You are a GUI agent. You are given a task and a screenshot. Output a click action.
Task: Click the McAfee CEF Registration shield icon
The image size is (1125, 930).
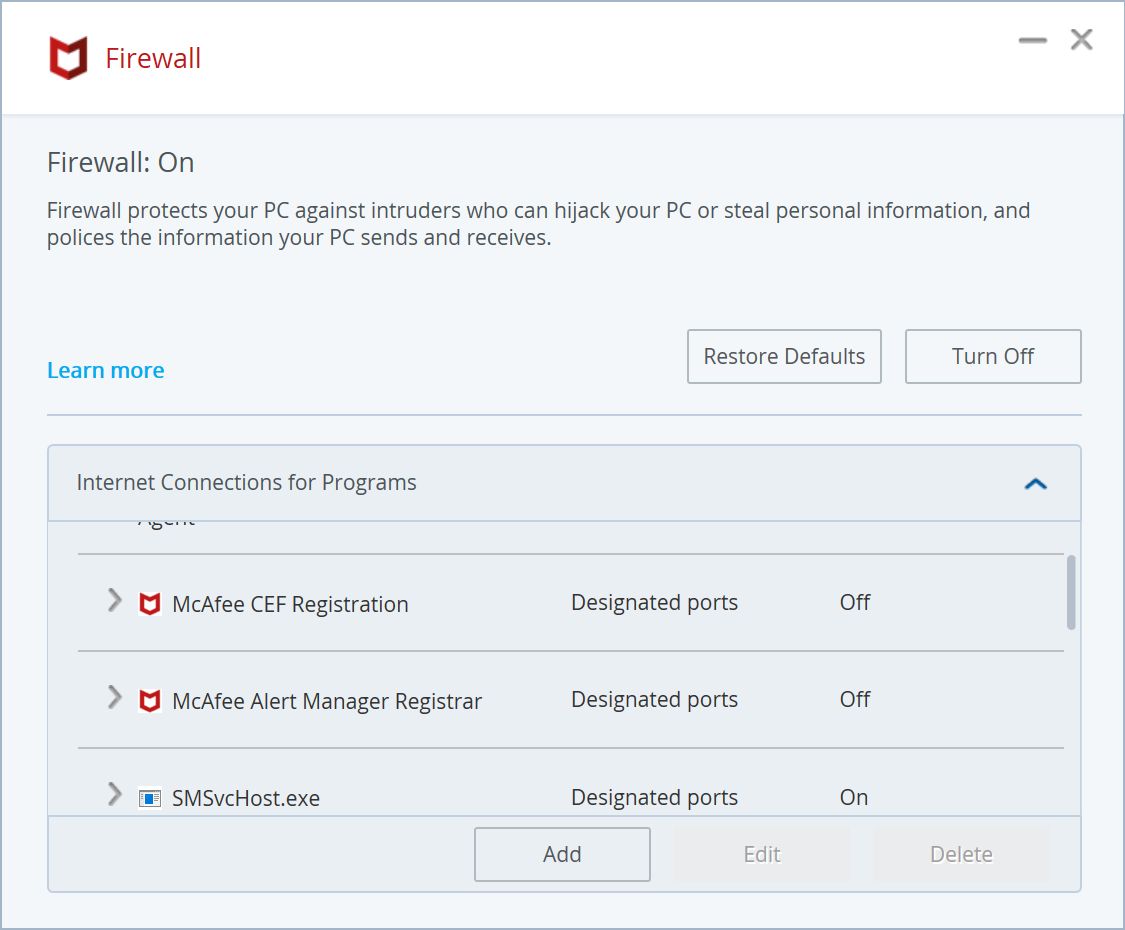pos(149,603)
